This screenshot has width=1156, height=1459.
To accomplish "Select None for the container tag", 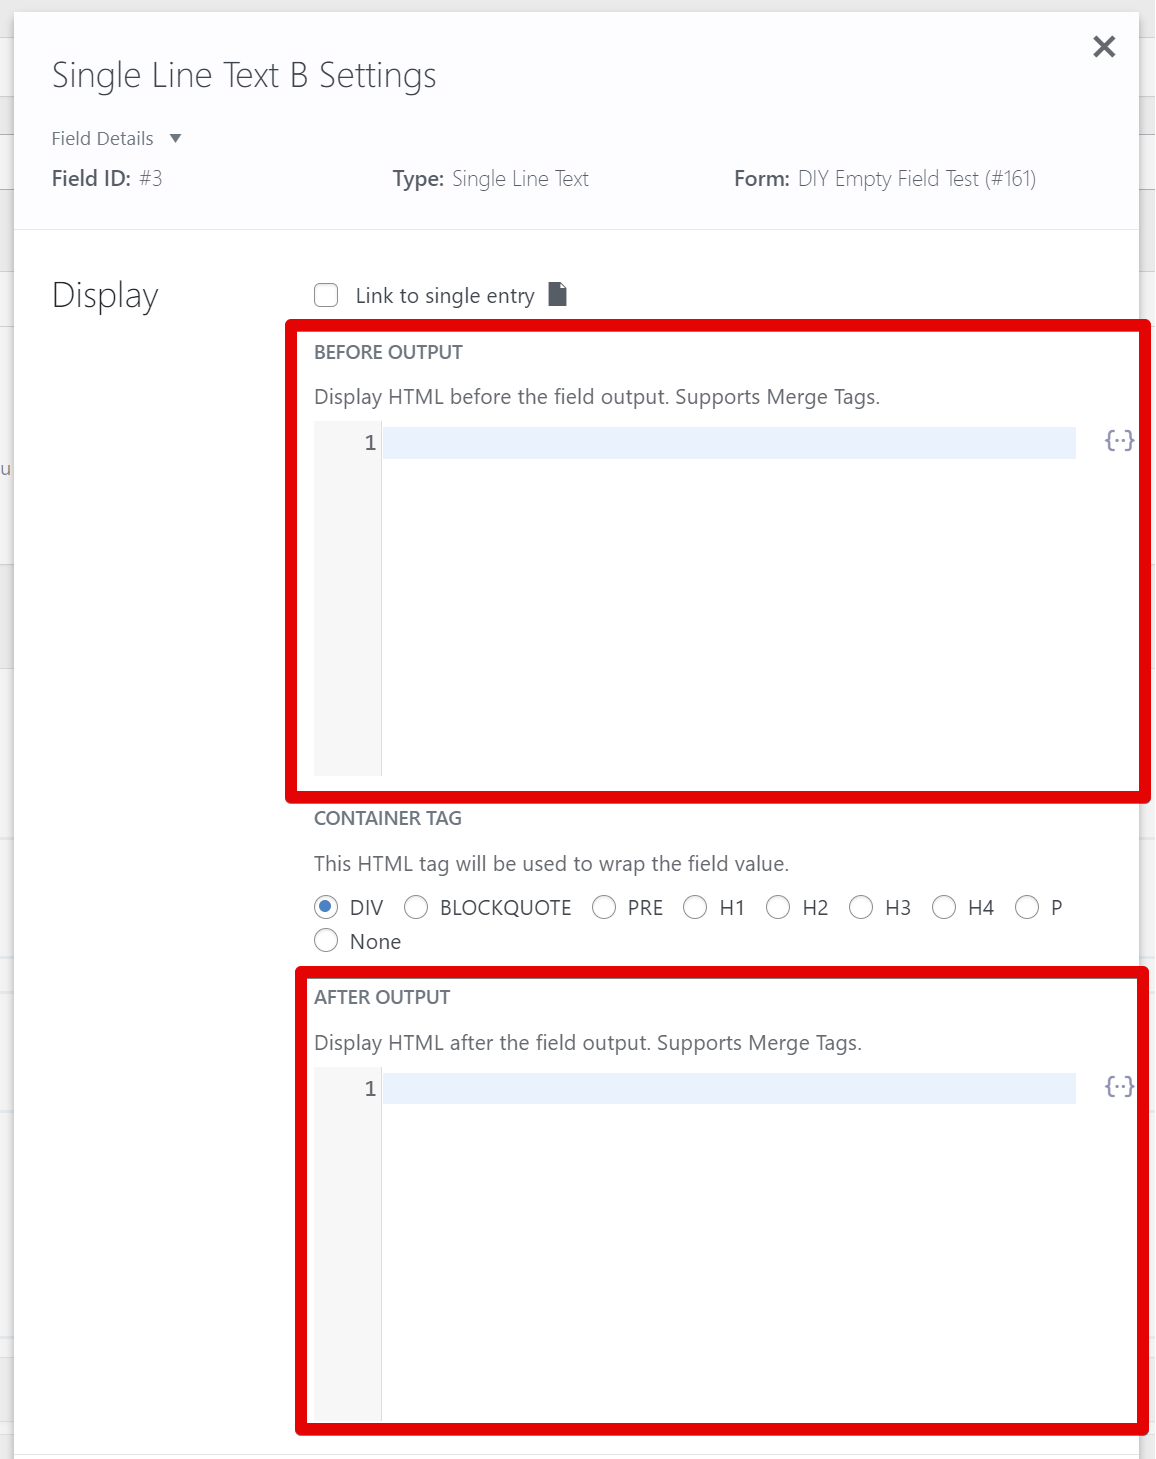I will (326, 941).
